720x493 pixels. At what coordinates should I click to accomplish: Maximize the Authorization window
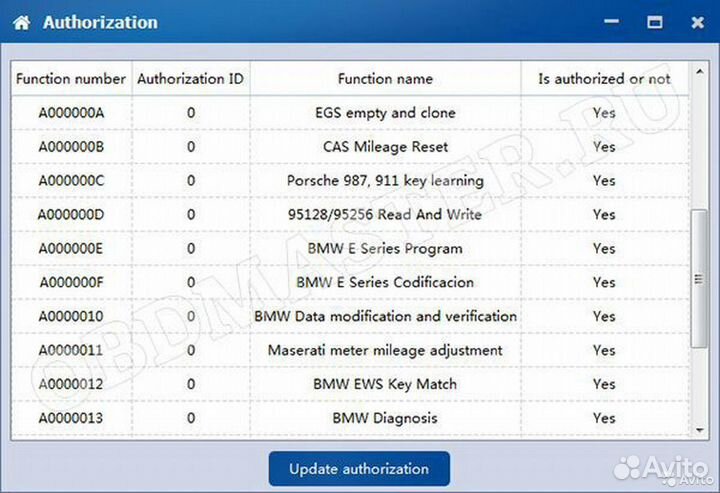654,22
